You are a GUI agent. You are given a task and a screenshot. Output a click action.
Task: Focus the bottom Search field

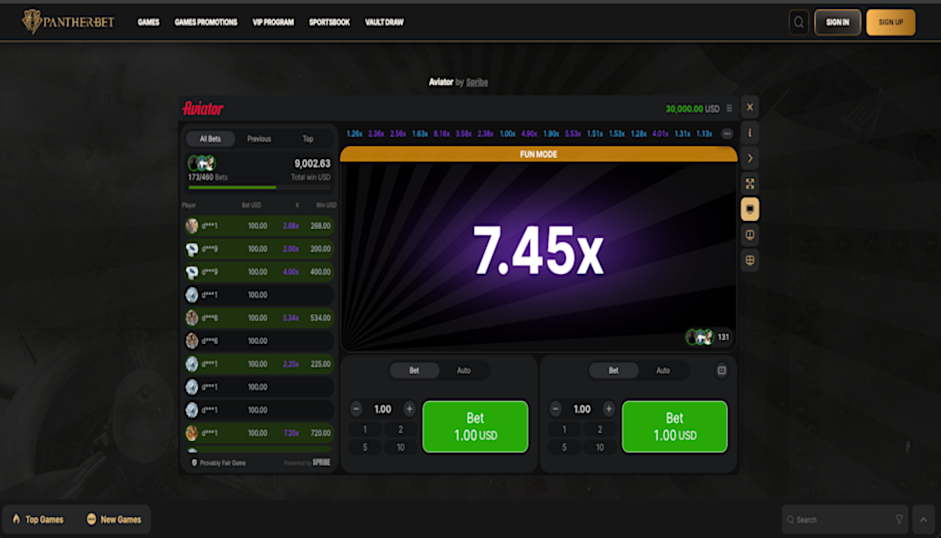click(x=844, y=519)
